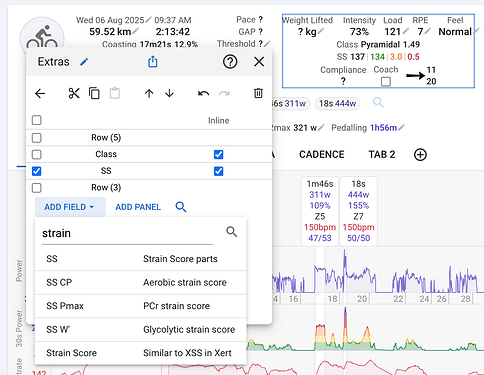The width and height of the screenshot is (484, 375).
Task: Redo the last change
Action: click(224, 93)
